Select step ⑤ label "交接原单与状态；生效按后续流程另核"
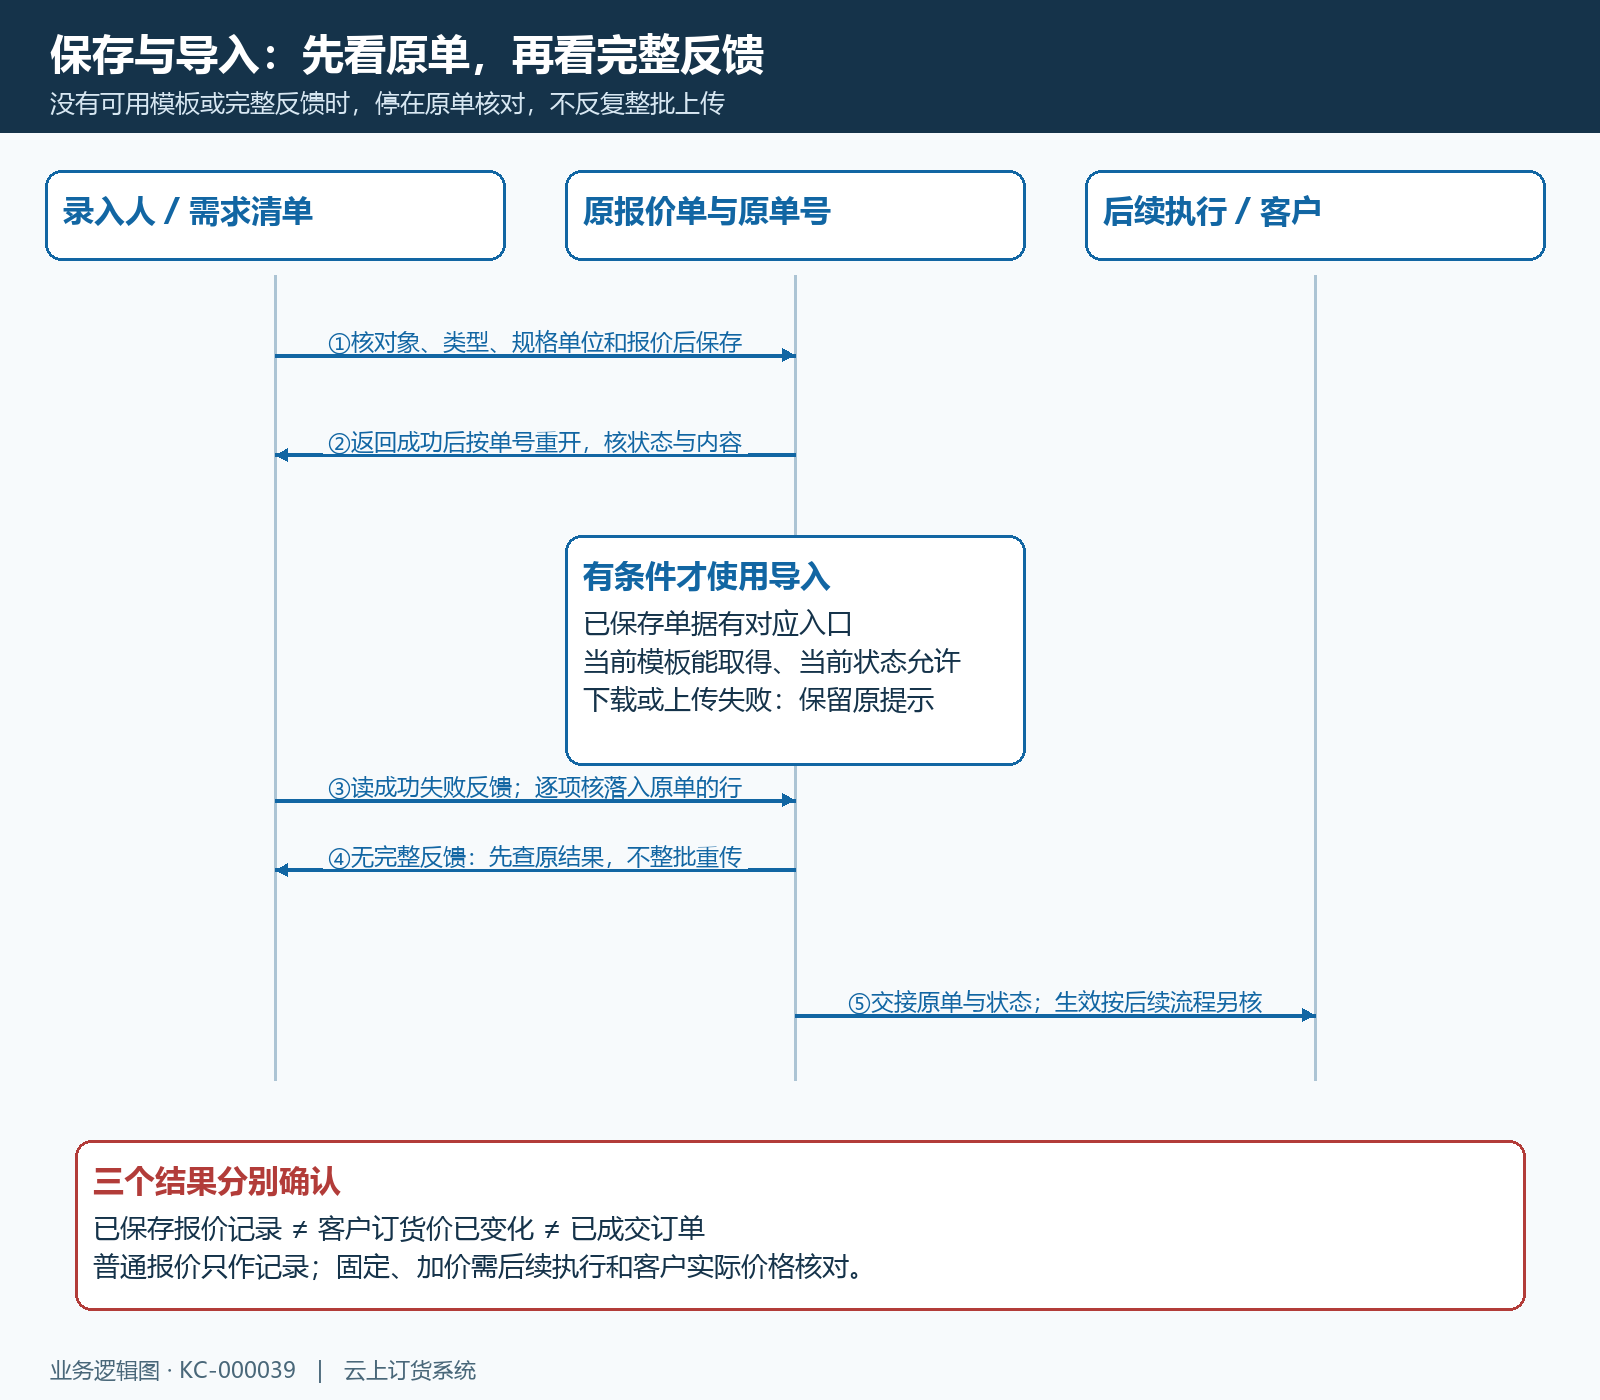 point(1055,1002)
